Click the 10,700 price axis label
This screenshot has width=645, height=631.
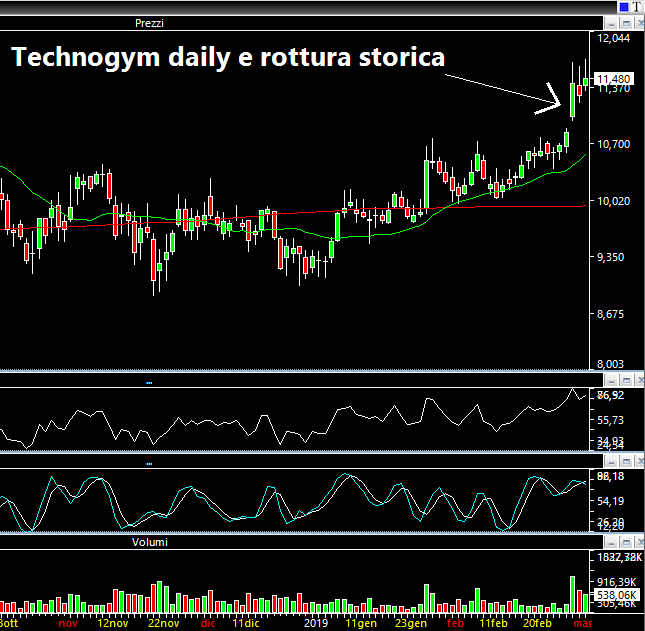point(613,144)
